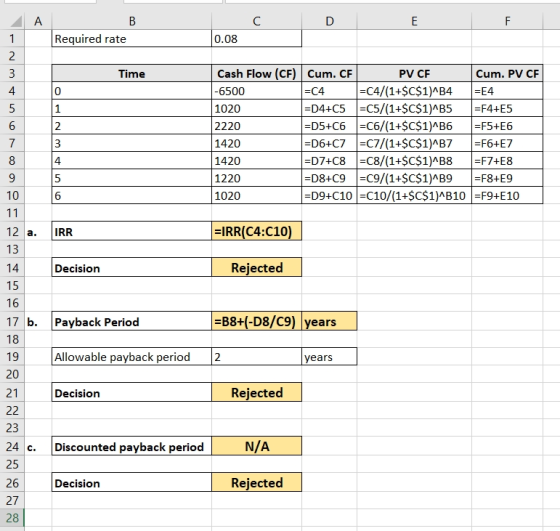Screen dimensions: 560x531
Task: Select row 1 header
Action: (x=12, y=39)
